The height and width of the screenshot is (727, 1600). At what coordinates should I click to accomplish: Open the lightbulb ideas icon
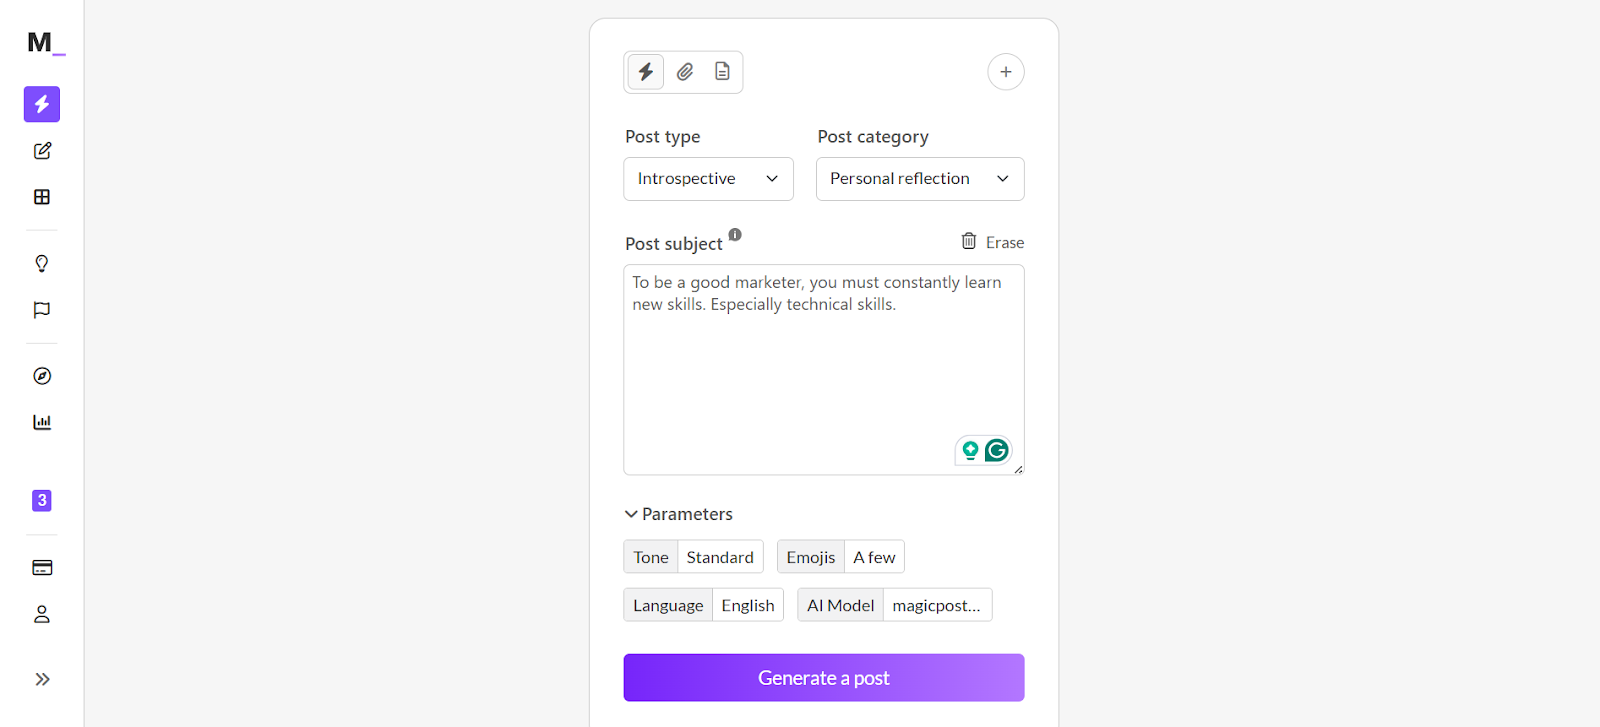click(42, 264)
